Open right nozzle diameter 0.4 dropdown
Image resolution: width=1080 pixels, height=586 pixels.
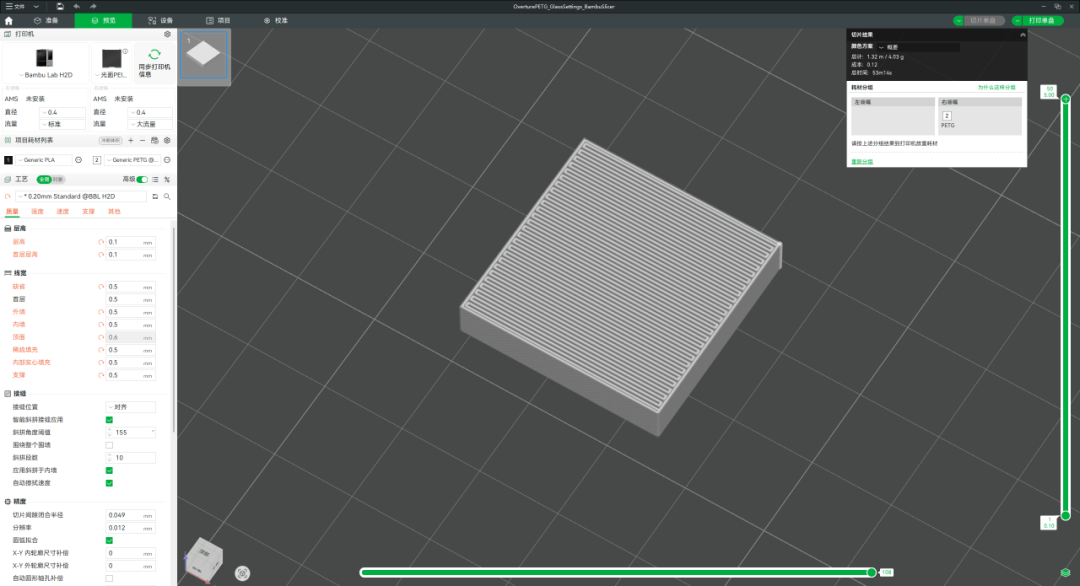(x=149, y=112)
